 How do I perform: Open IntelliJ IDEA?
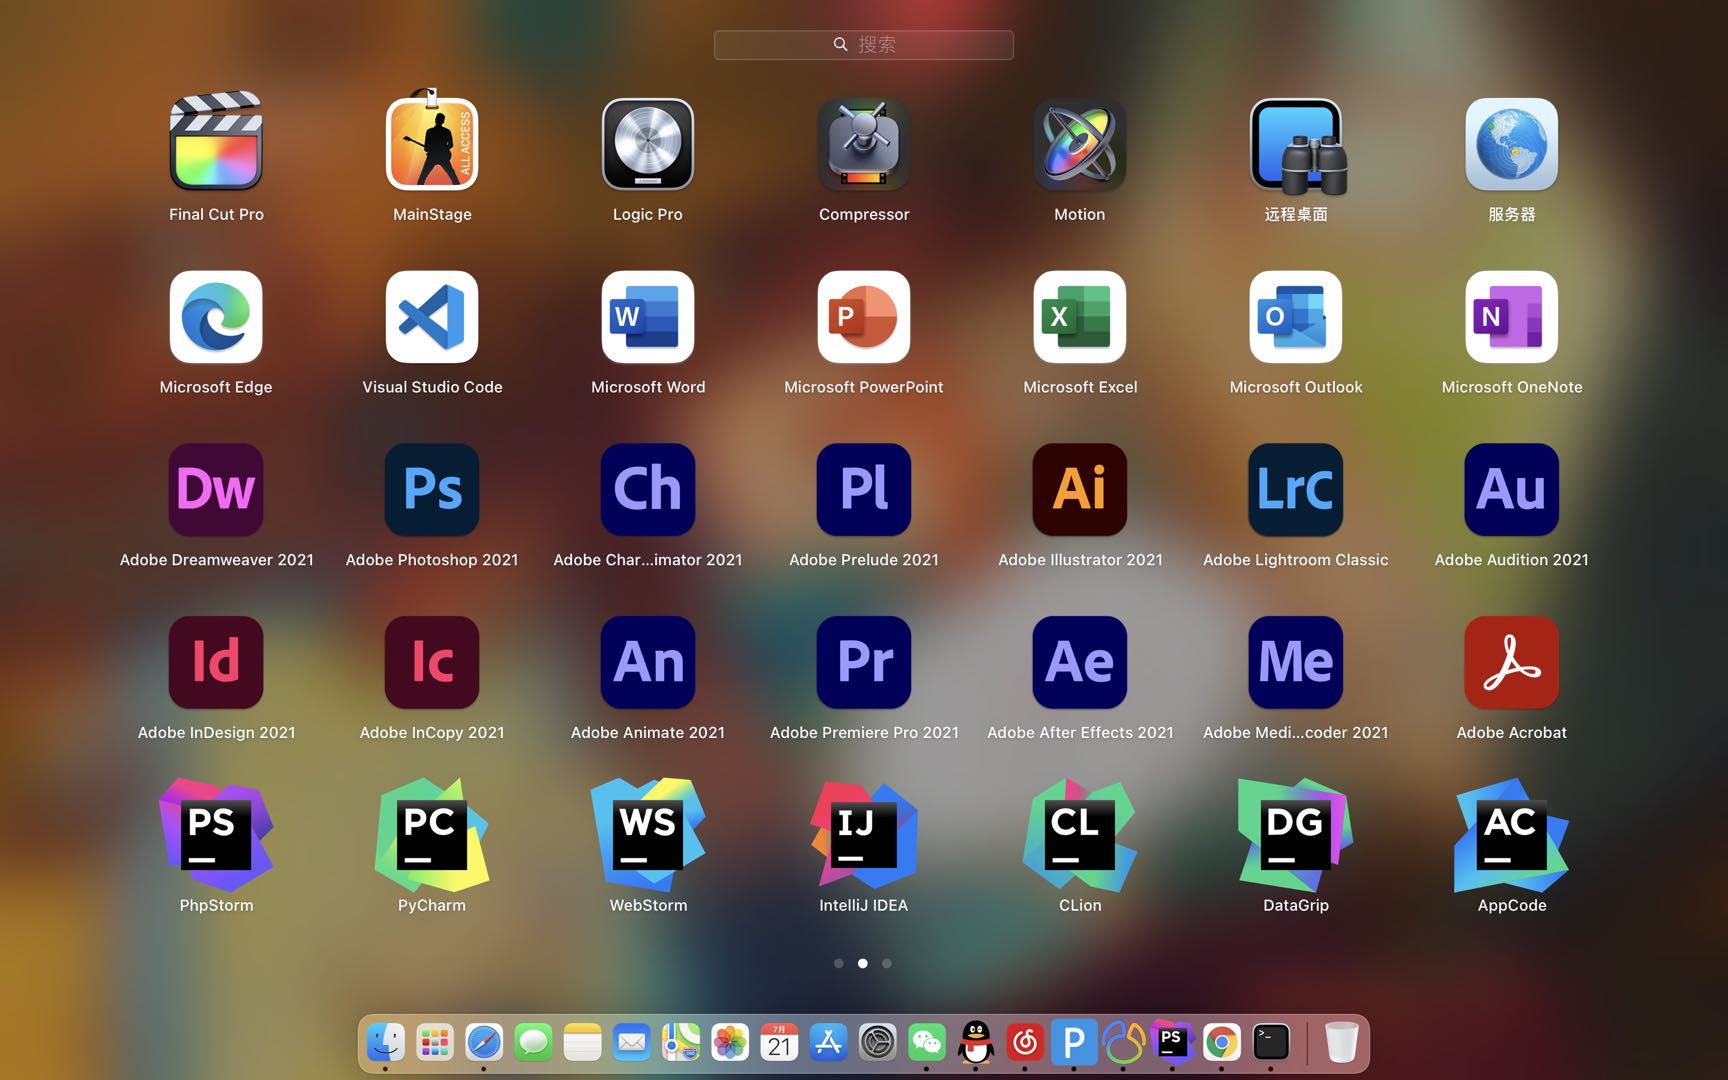pyautogui.click(x=864, y=835)
